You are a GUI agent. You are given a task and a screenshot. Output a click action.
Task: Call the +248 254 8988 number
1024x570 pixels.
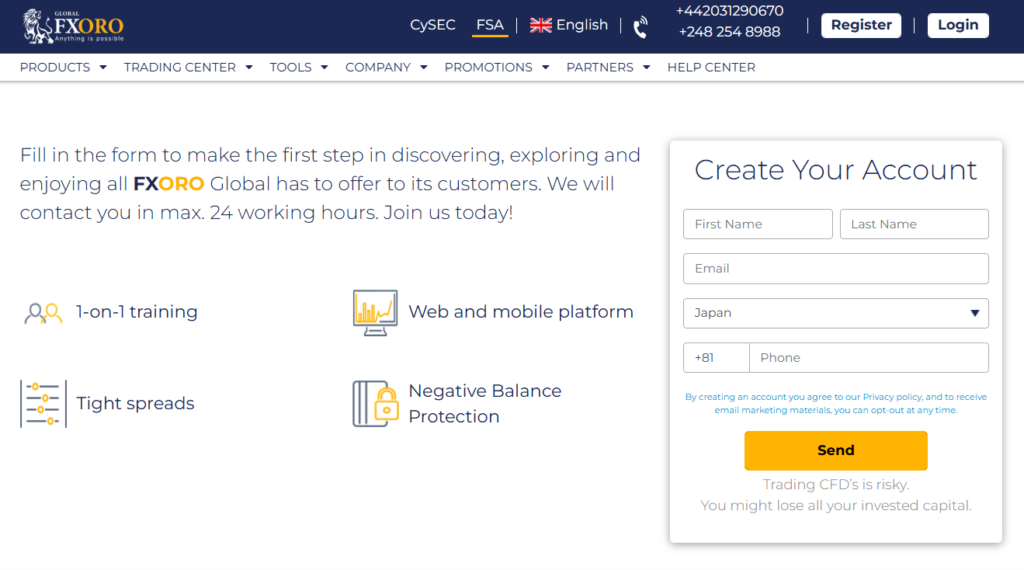[729, 32]
